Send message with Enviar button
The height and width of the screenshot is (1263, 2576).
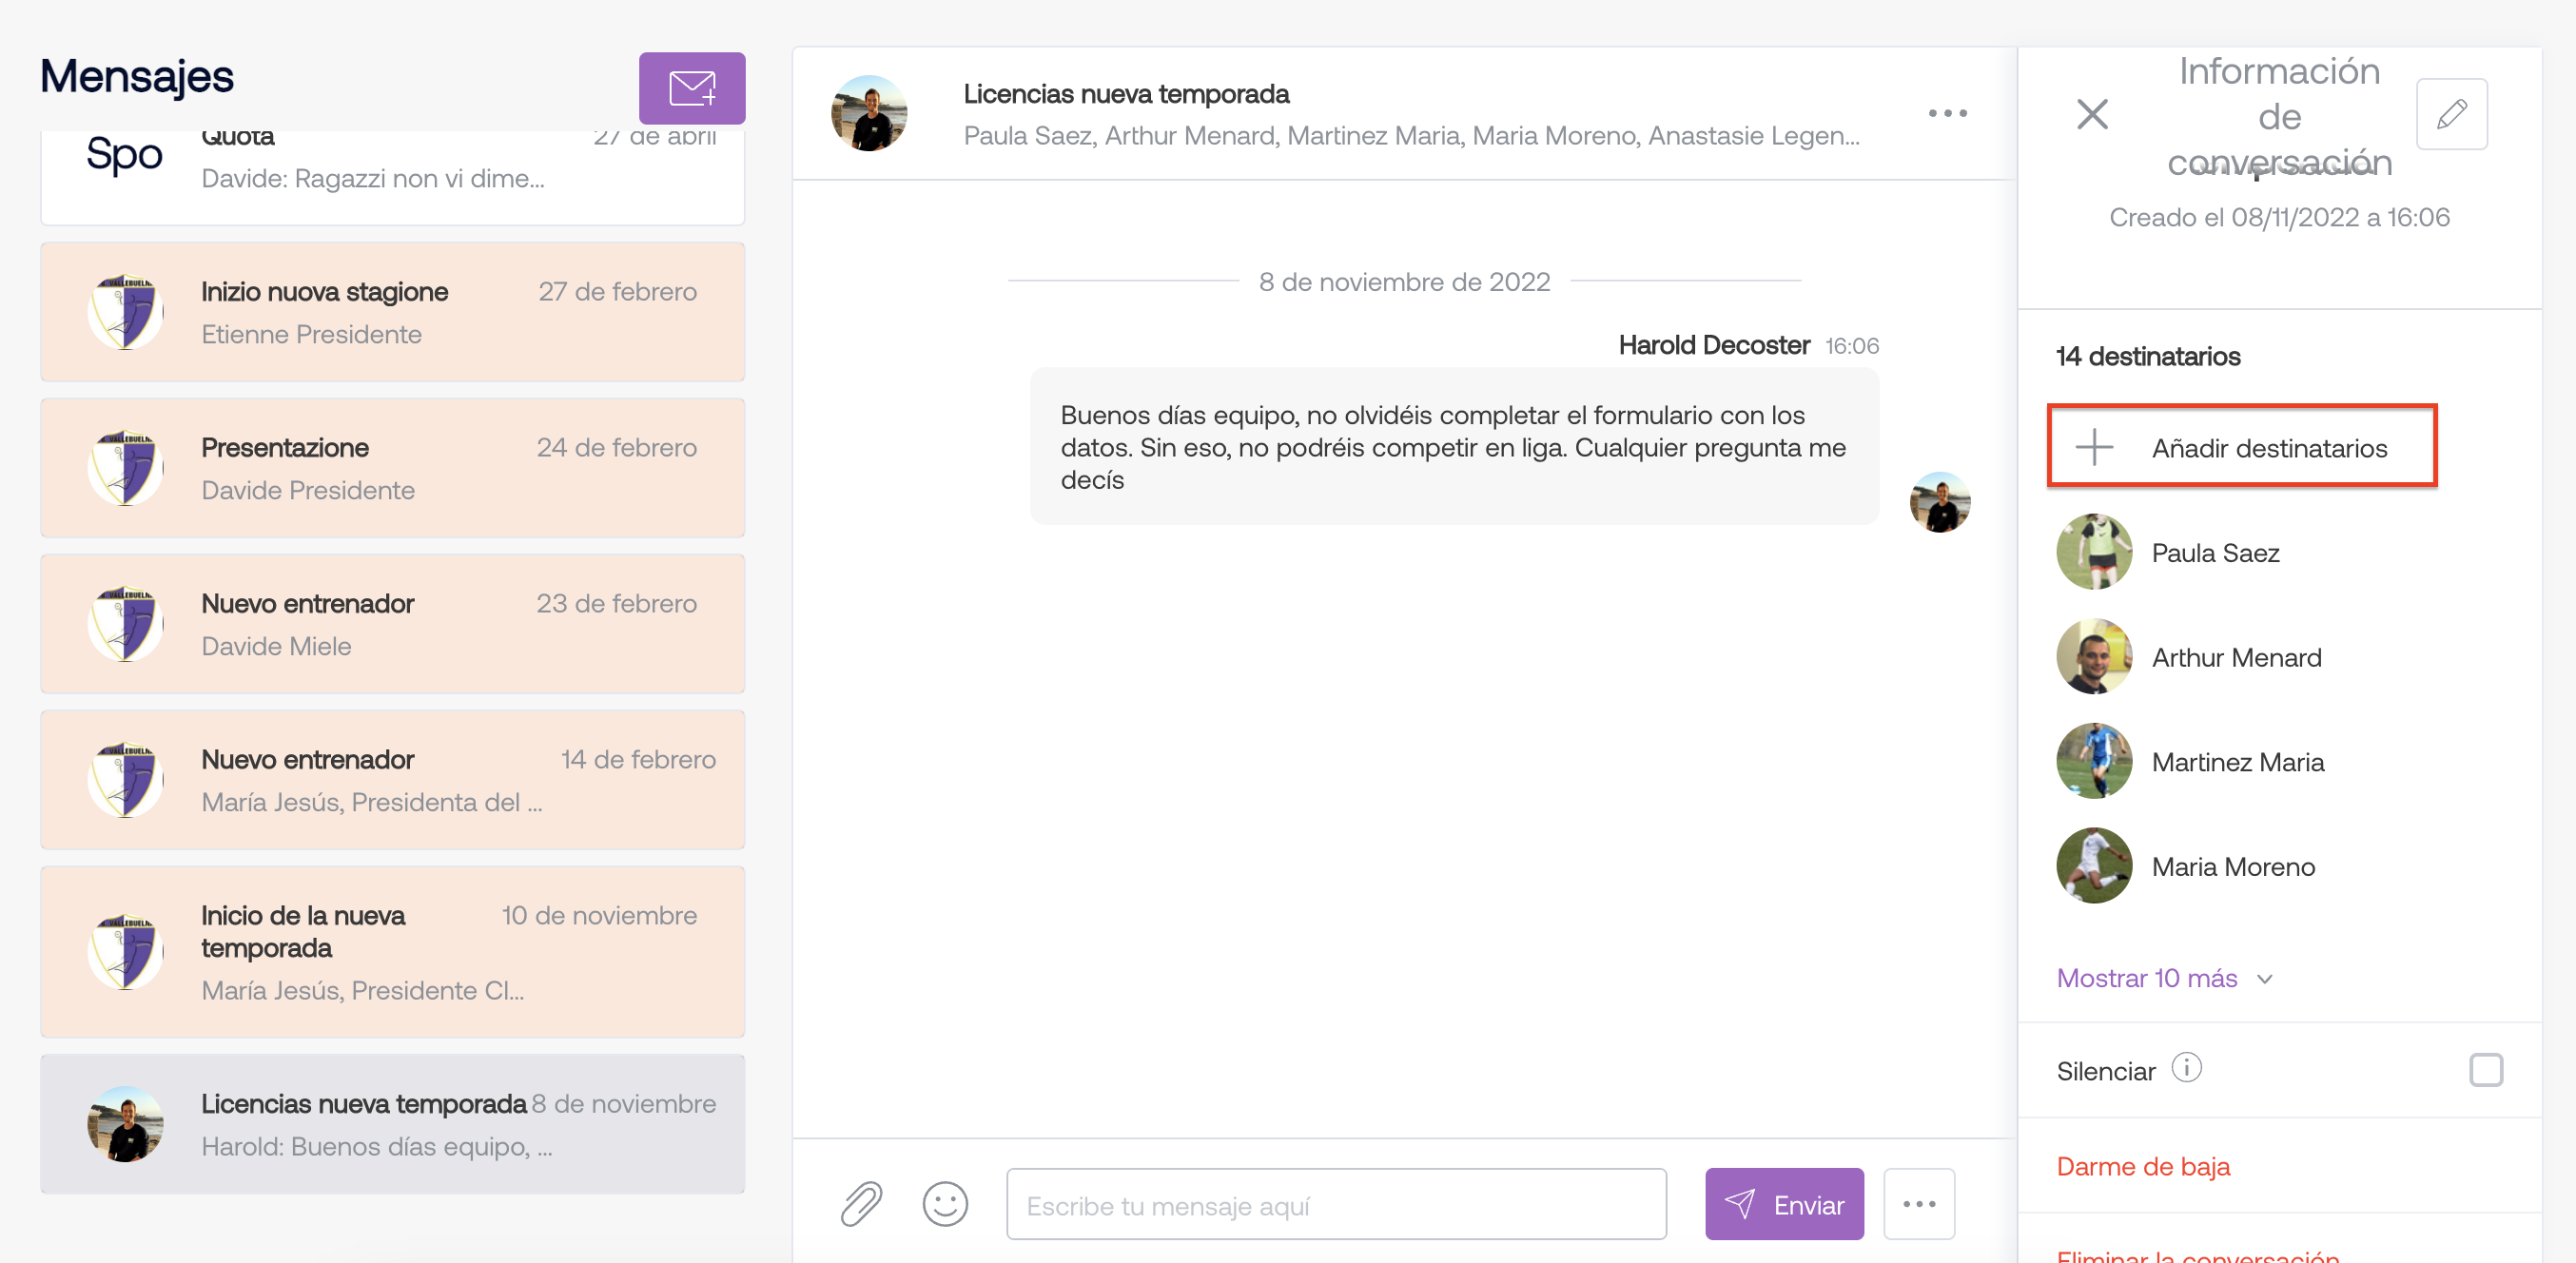1783,1204
